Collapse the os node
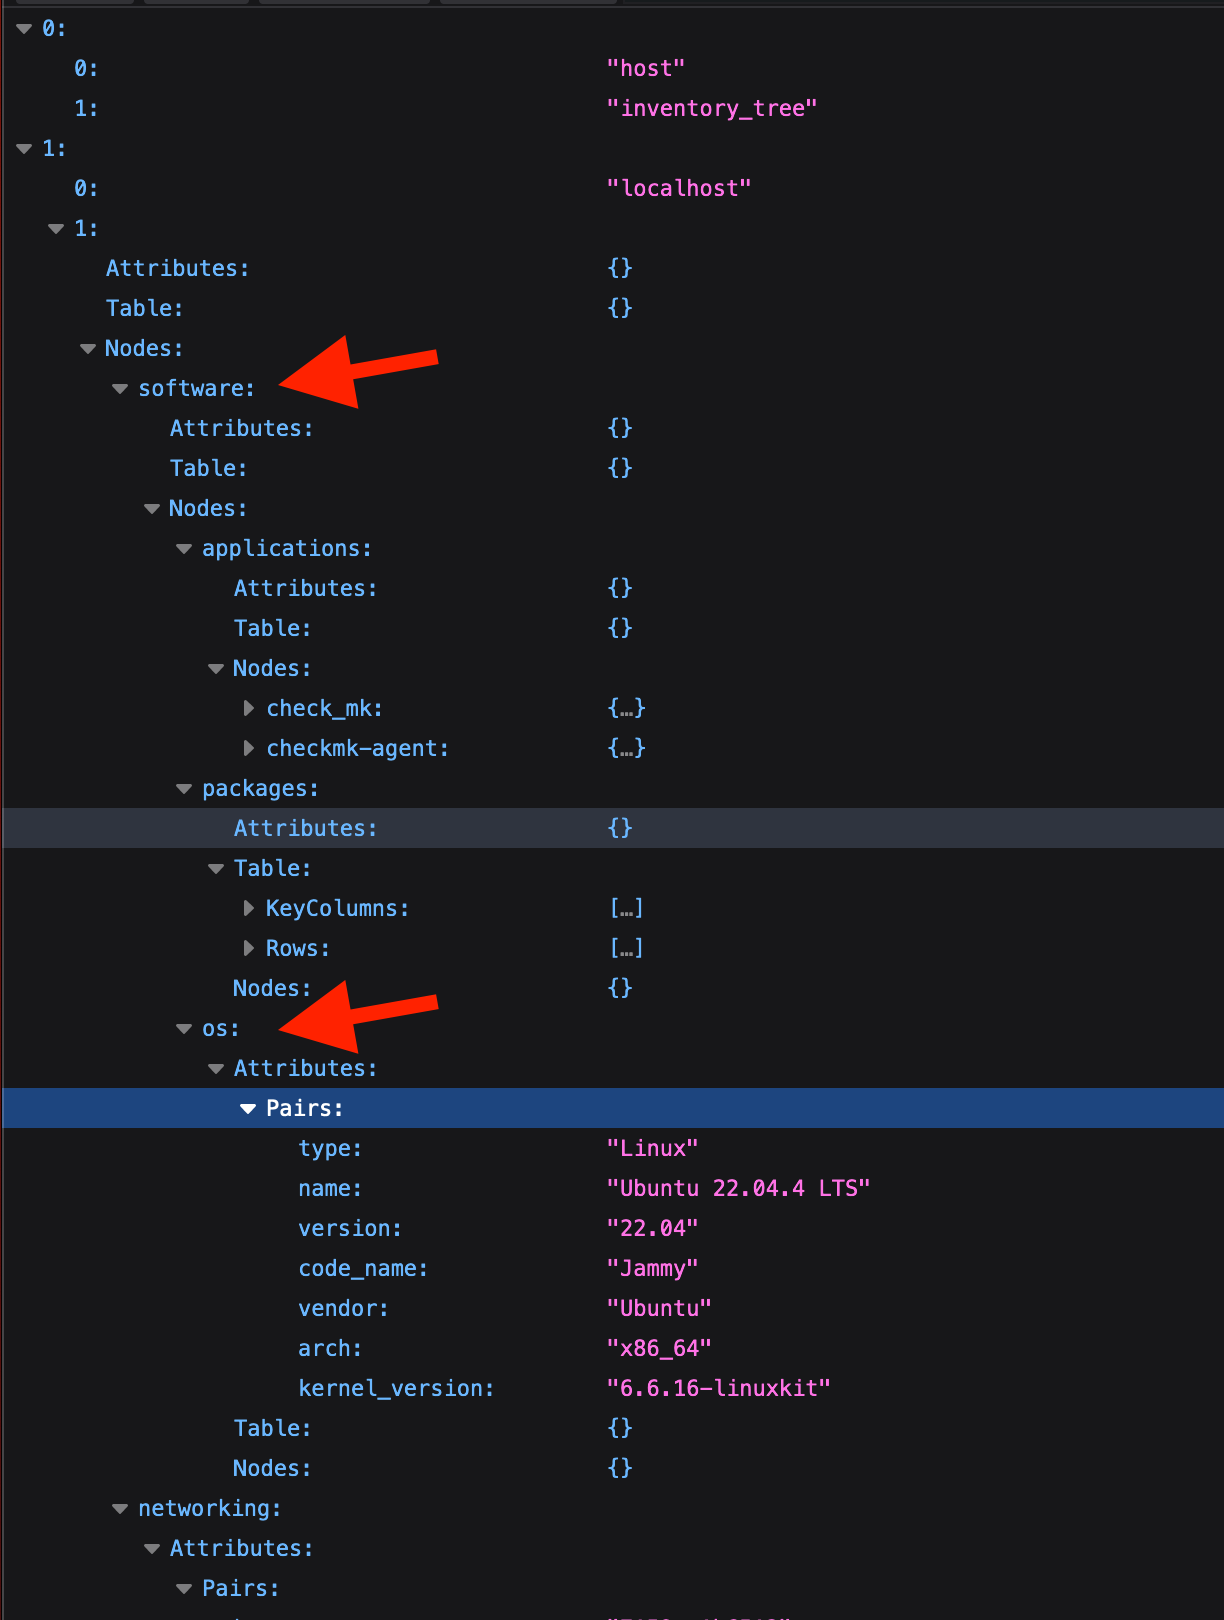 pos(184,1029)
